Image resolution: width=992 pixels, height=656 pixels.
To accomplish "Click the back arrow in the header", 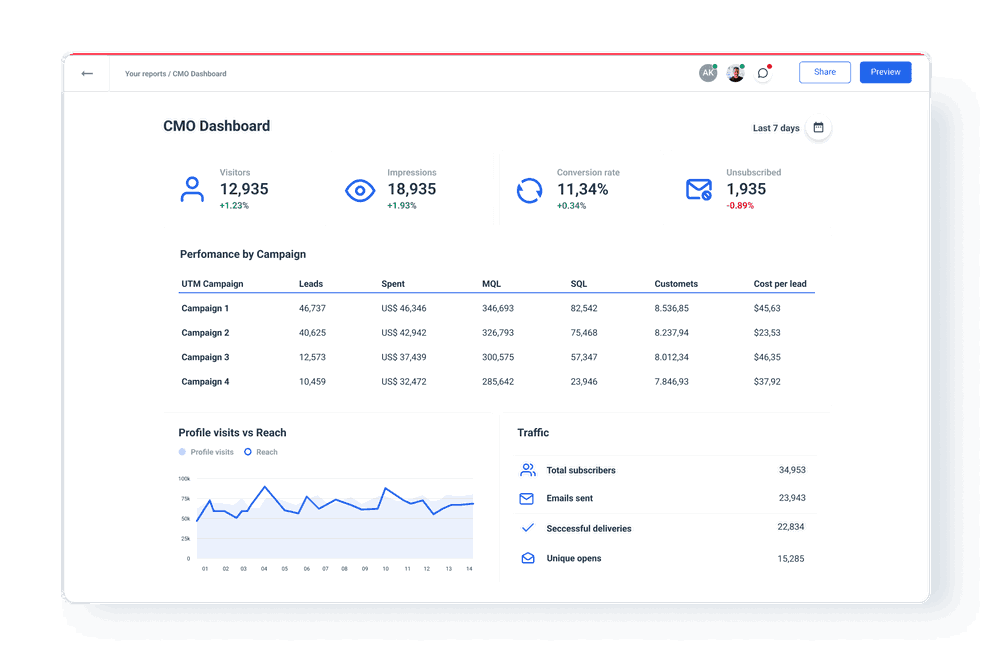I will point(87,72).
